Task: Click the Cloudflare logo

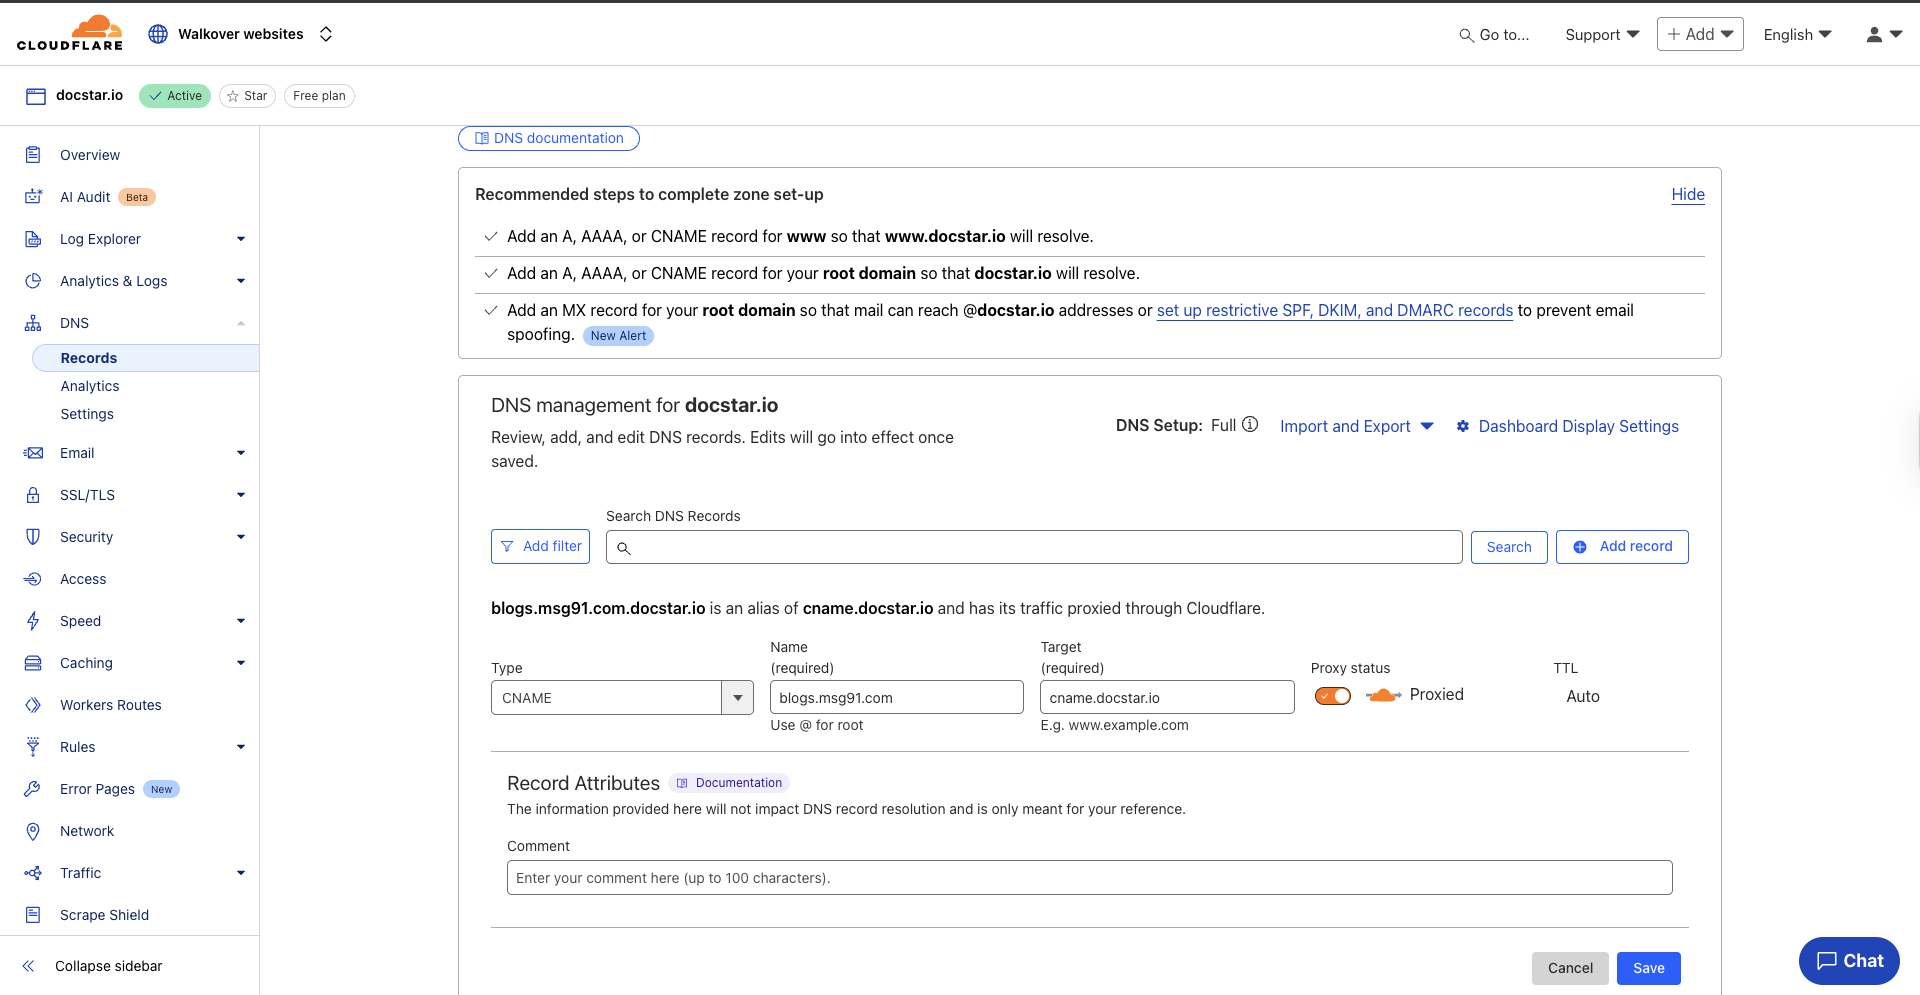Action: [70, 33]
